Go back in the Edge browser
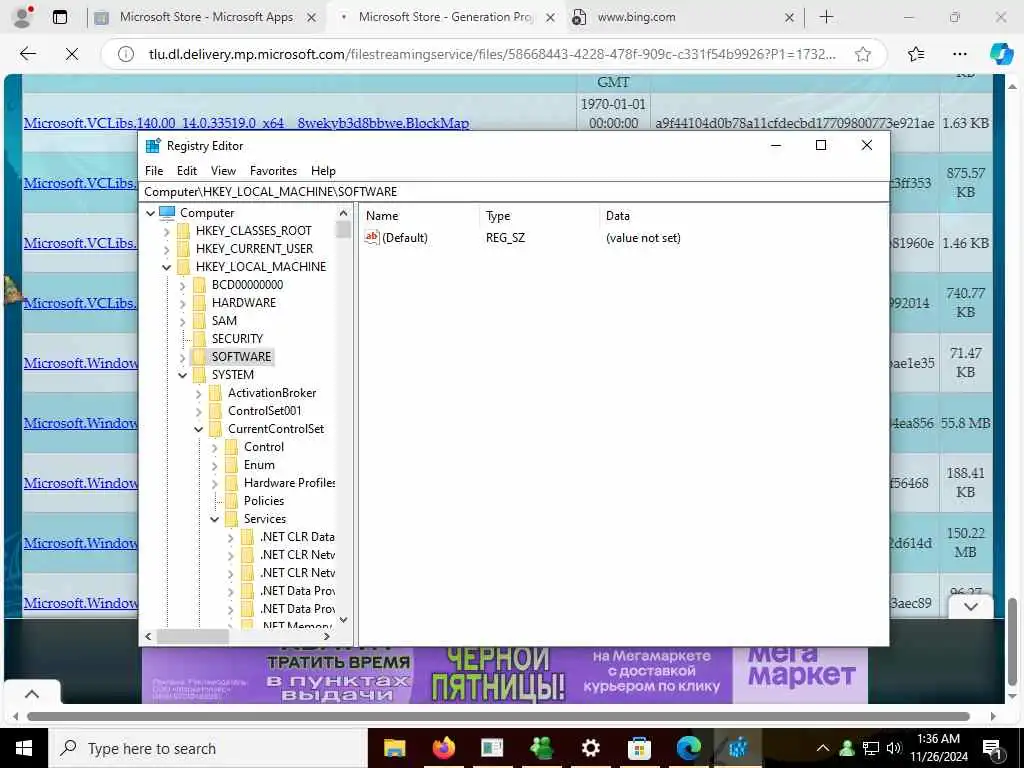Image resolution: width=1024 pixels, height=768 pixels. click(27, 54)
